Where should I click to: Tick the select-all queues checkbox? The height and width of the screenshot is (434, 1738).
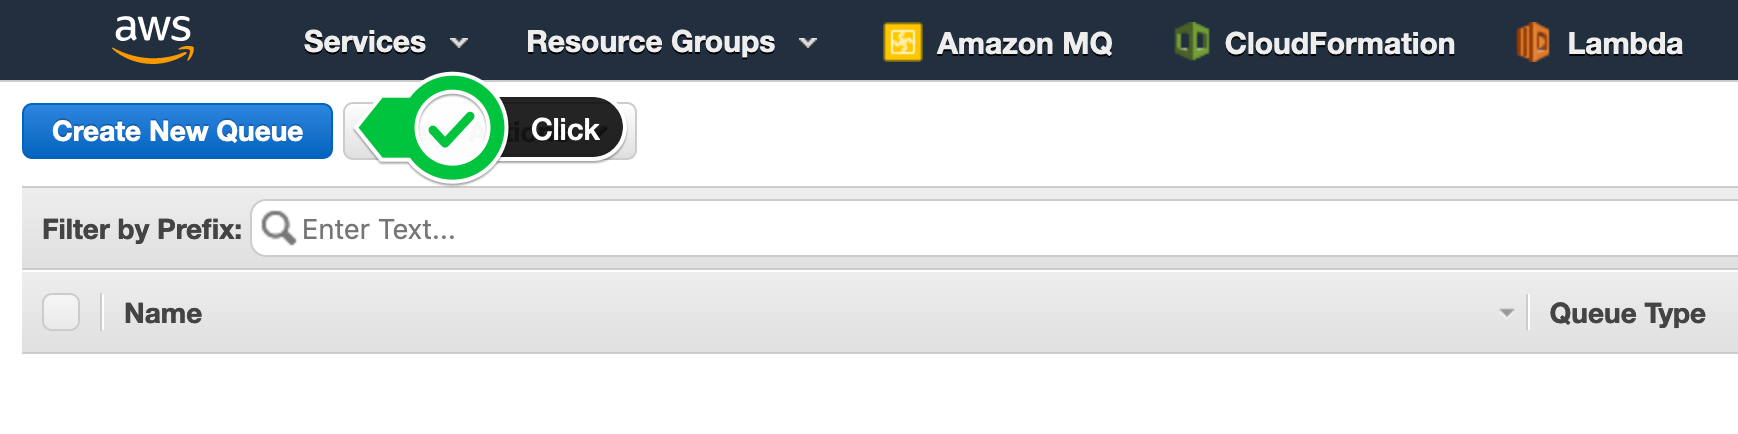61,312
